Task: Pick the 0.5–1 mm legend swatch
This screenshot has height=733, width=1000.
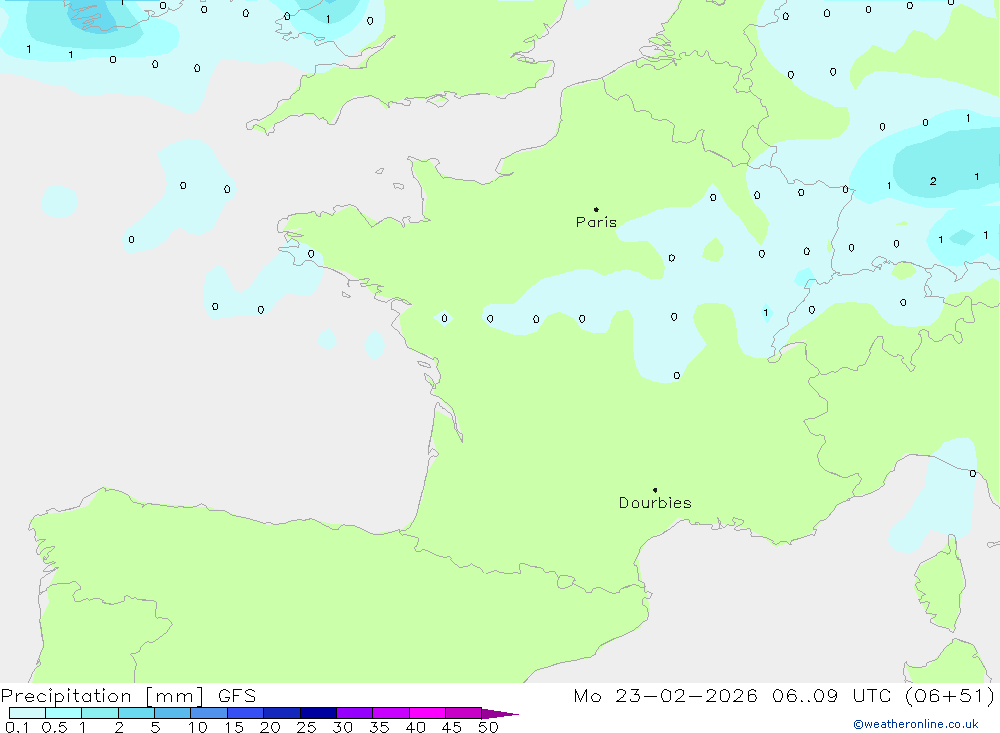Action: [64, 713]
